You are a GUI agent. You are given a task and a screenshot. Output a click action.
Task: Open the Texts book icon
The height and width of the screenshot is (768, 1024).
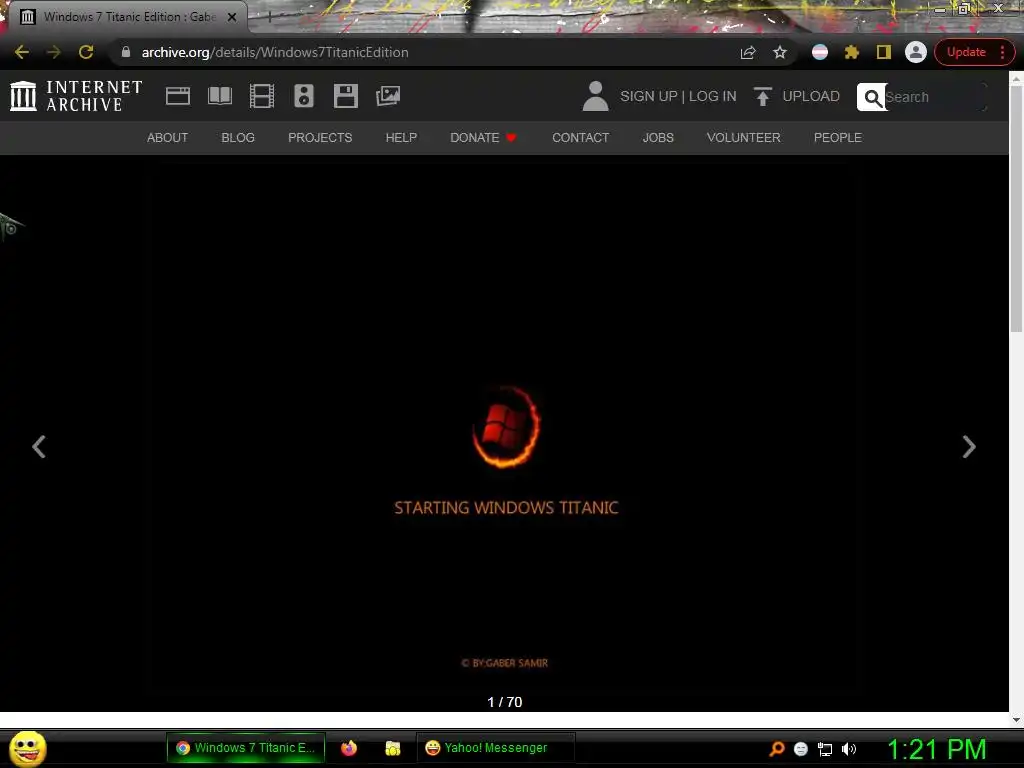click(219, 96)
